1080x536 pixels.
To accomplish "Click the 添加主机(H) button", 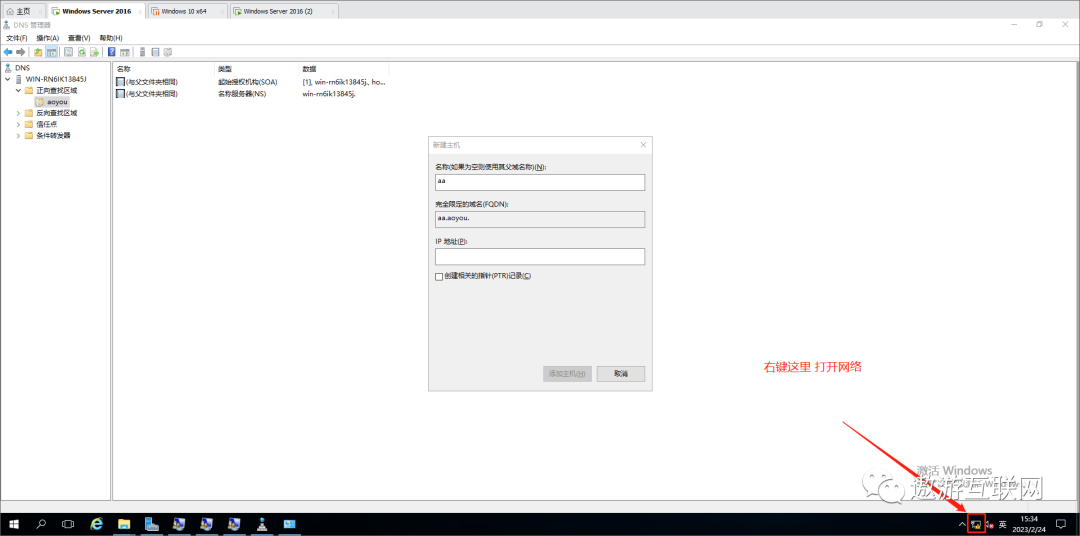I will pos(567,373).
